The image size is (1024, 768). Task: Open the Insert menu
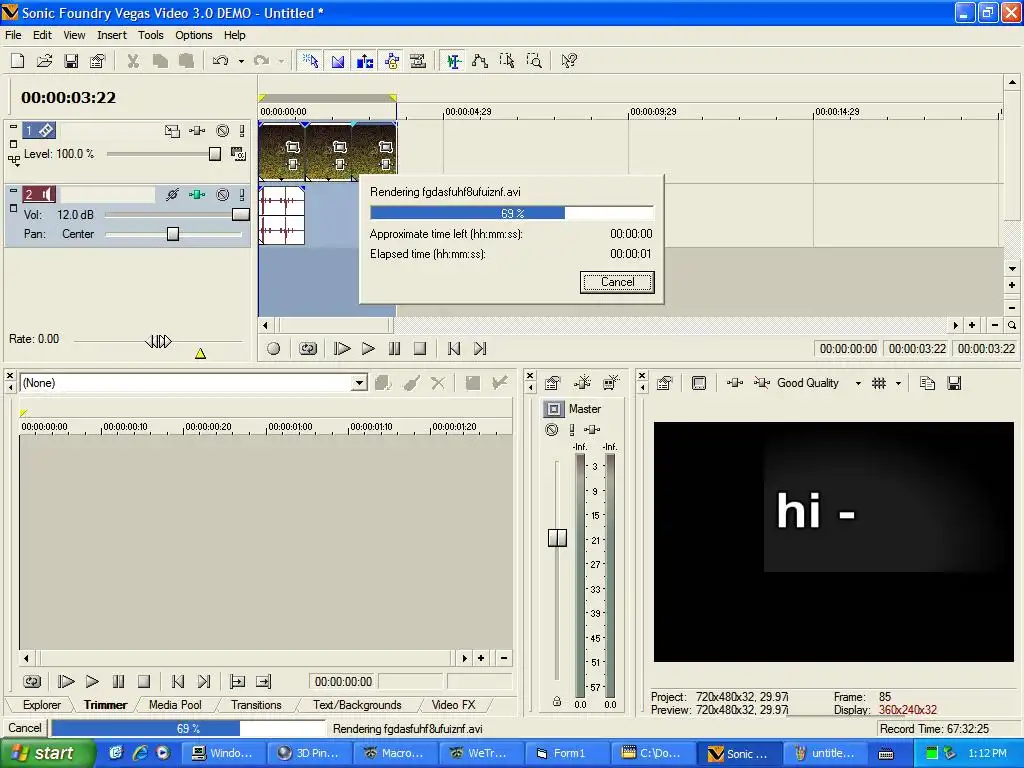112,35
